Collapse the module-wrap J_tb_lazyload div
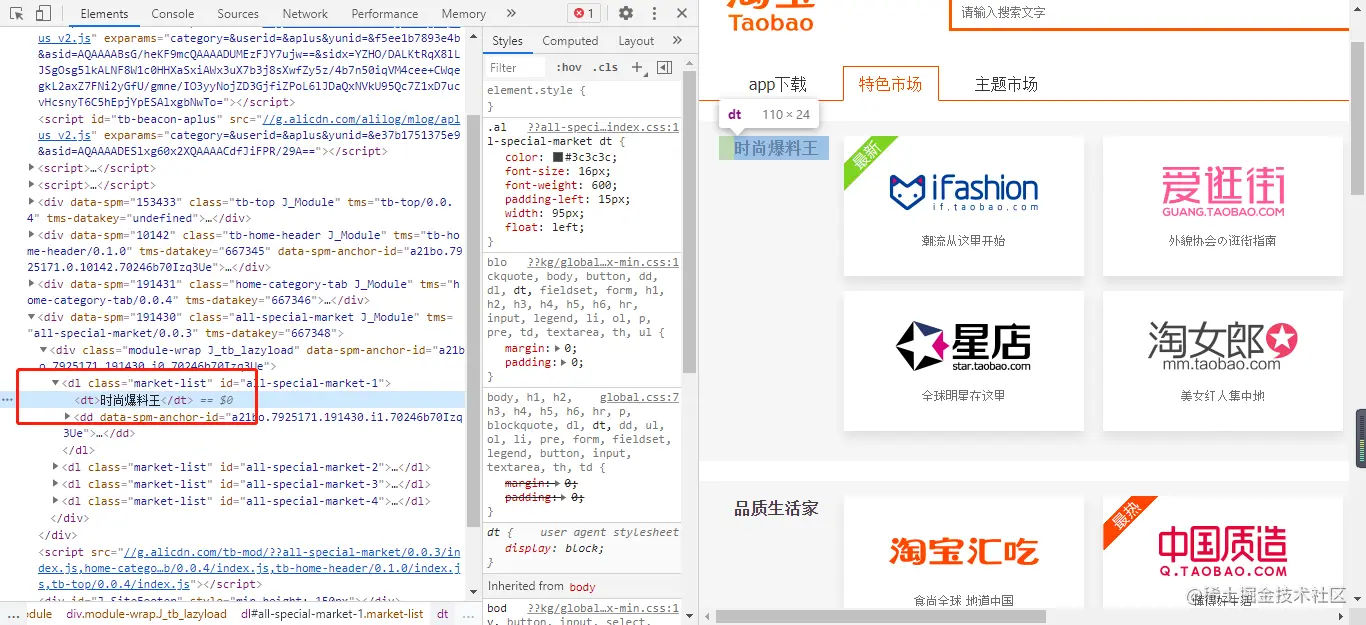This screenshot has height=625, width=1366. [43, 350]
